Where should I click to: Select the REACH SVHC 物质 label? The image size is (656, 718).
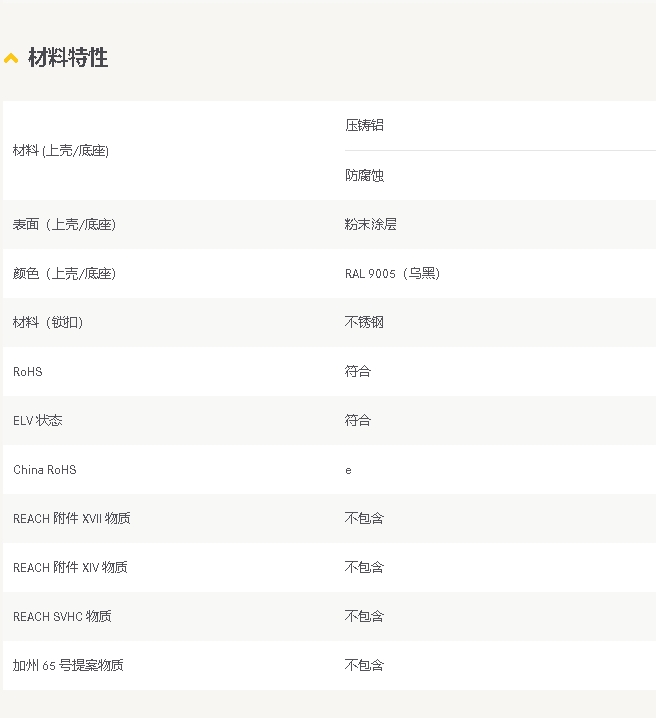62,616
